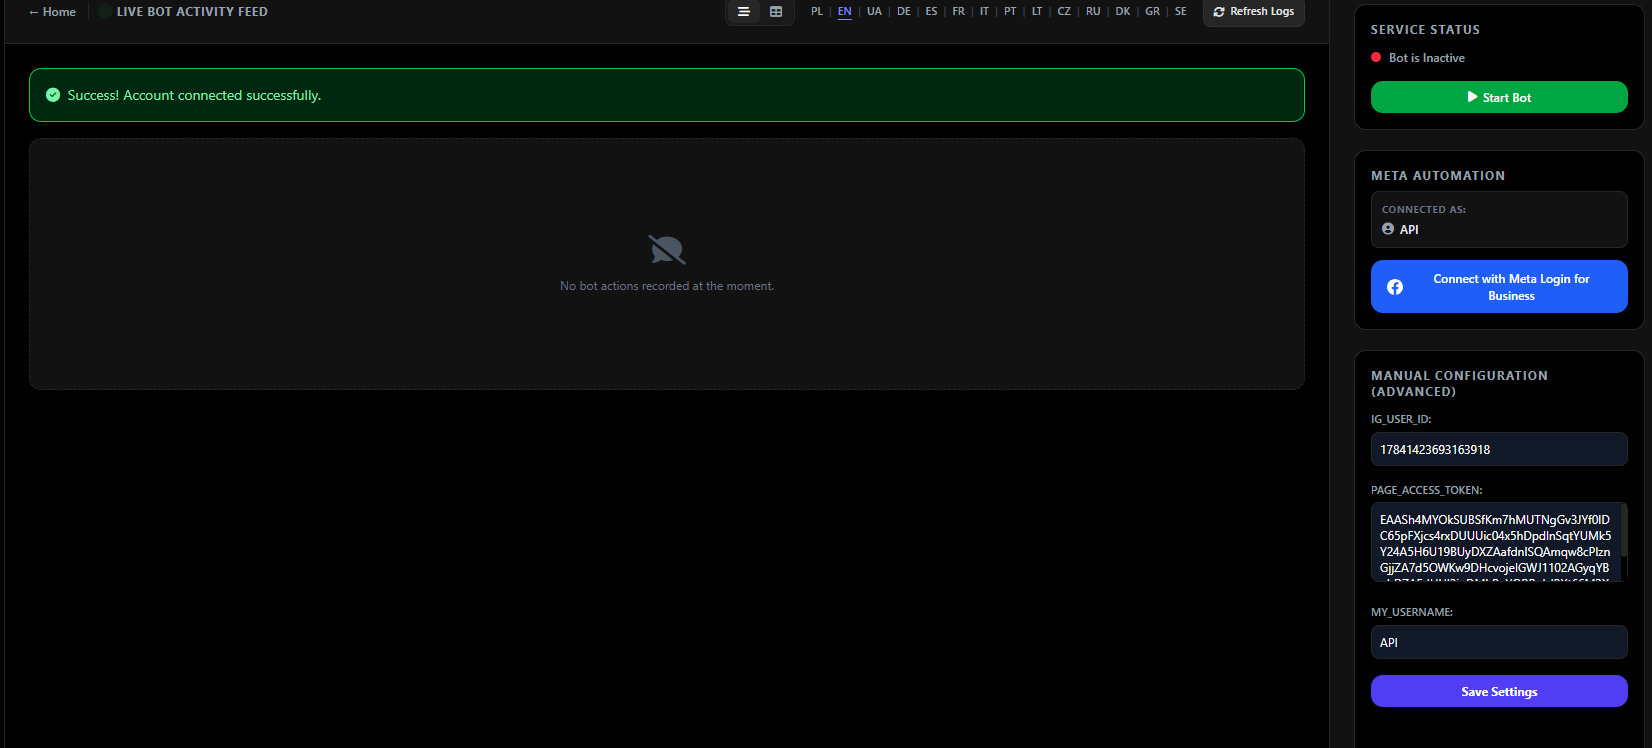
Task: Click the green success checkmark icon
Action: 53,95
